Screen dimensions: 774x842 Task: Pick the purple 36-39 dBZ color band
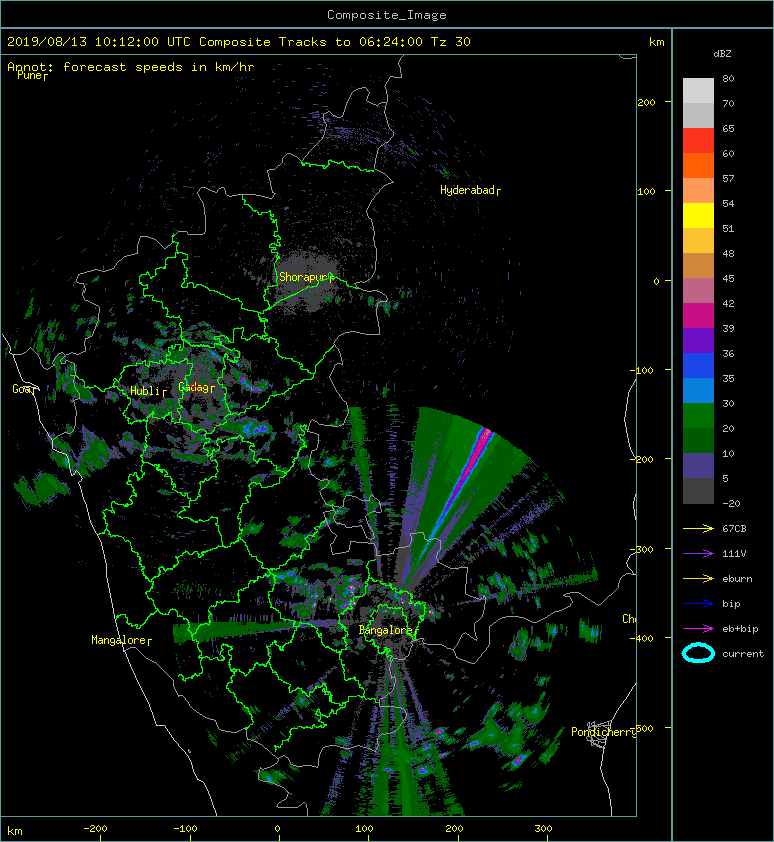coord(698,340)
